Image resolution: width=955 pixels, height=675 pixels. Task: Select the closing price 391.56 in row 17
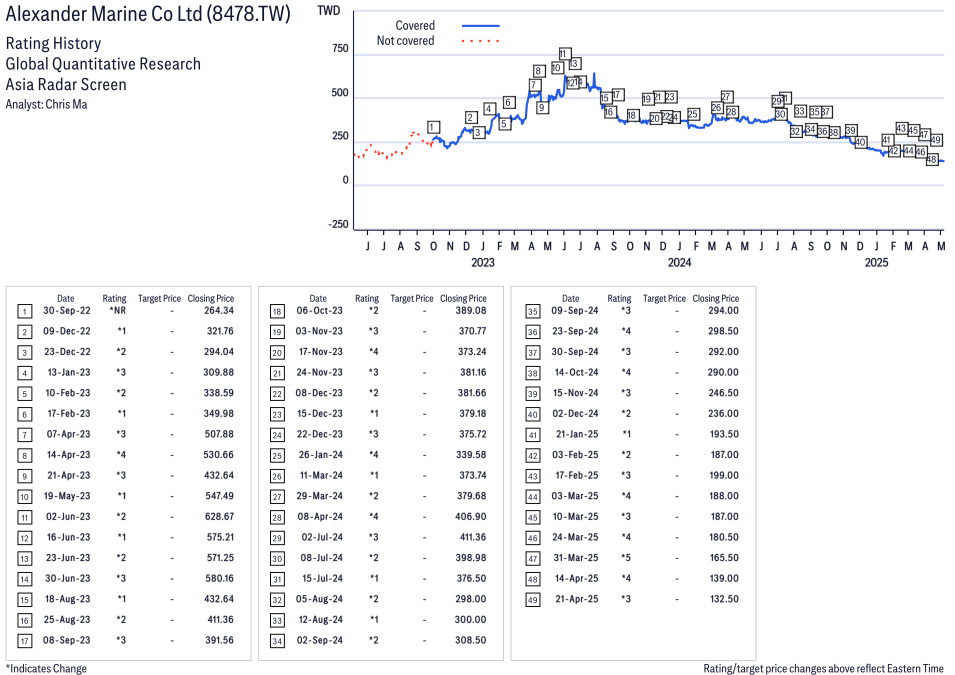219,640
